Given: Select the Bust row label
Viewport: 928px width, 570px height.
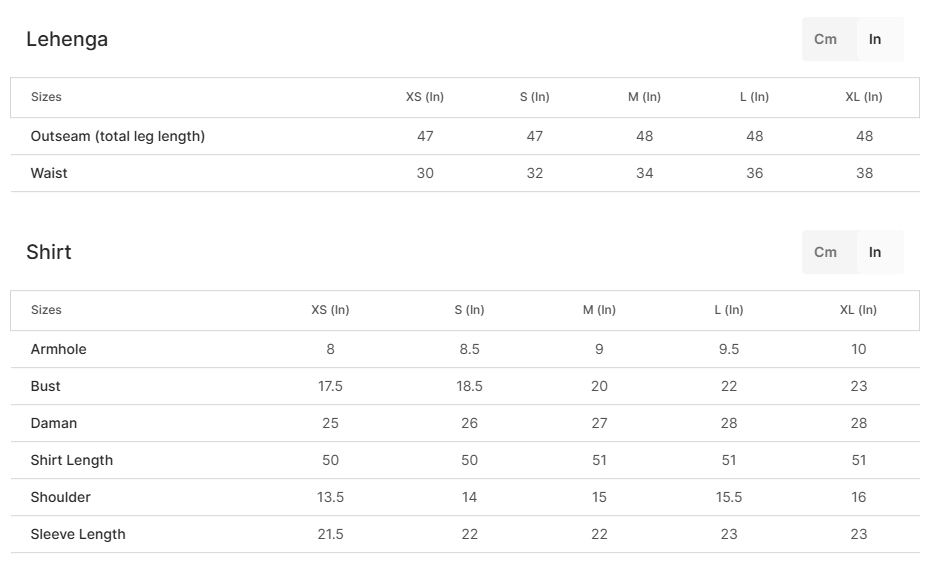Looking at the screenshot, I should [46, 386].
